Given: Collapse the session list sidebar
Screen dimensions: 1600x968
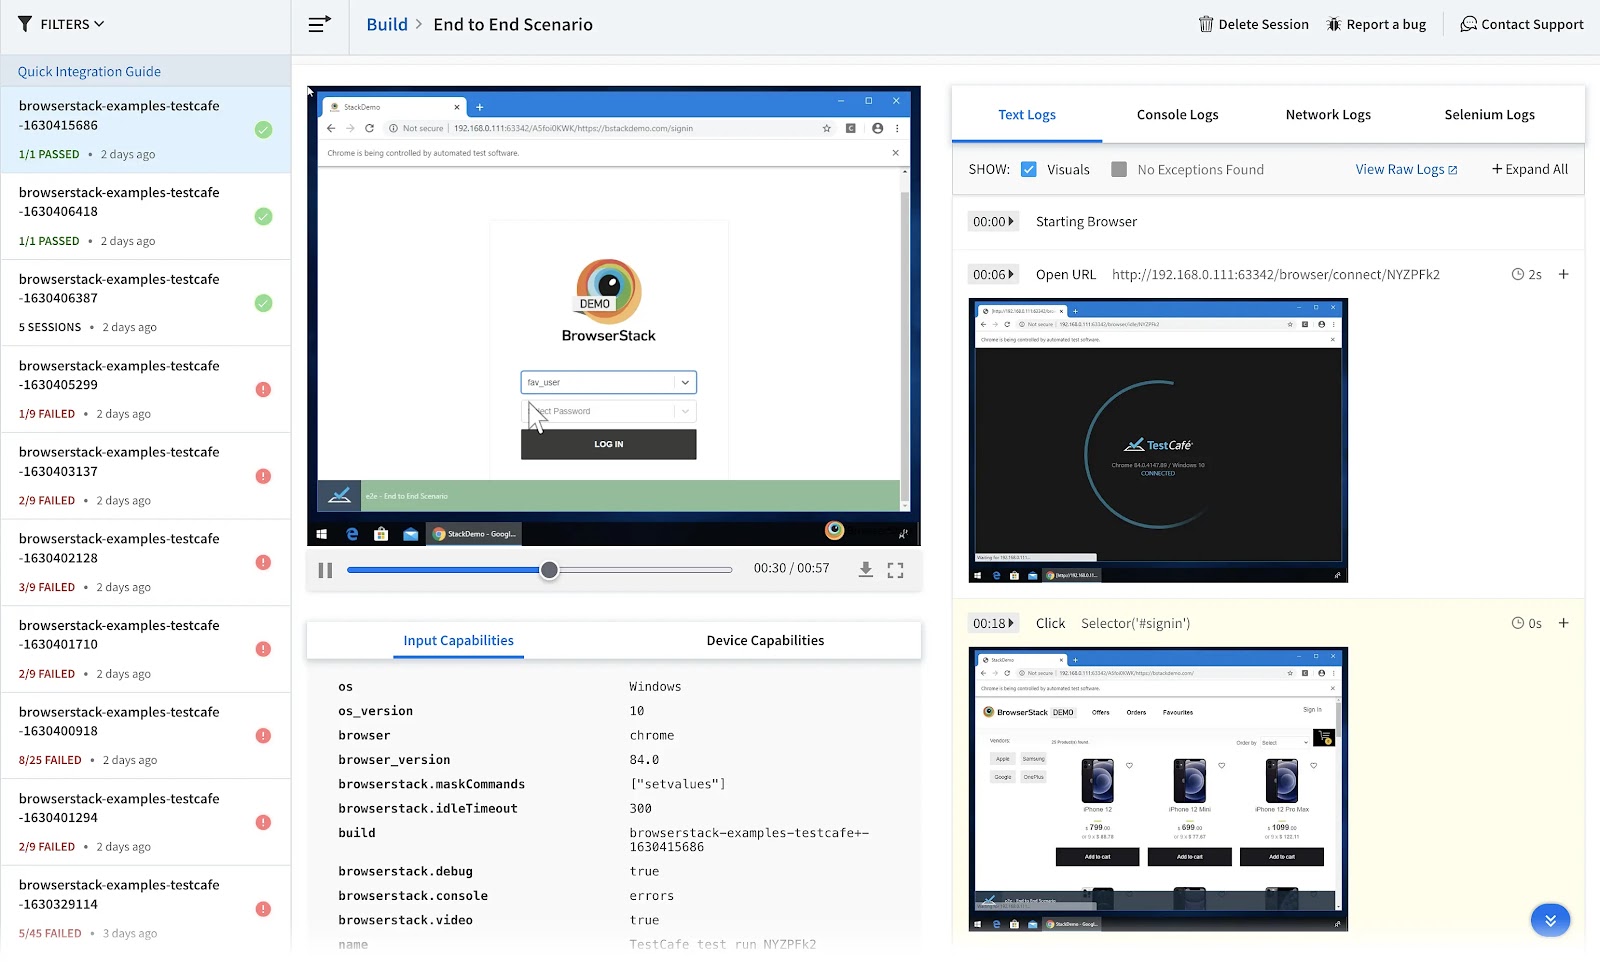Looking at the screenshot, I should 317,23.
